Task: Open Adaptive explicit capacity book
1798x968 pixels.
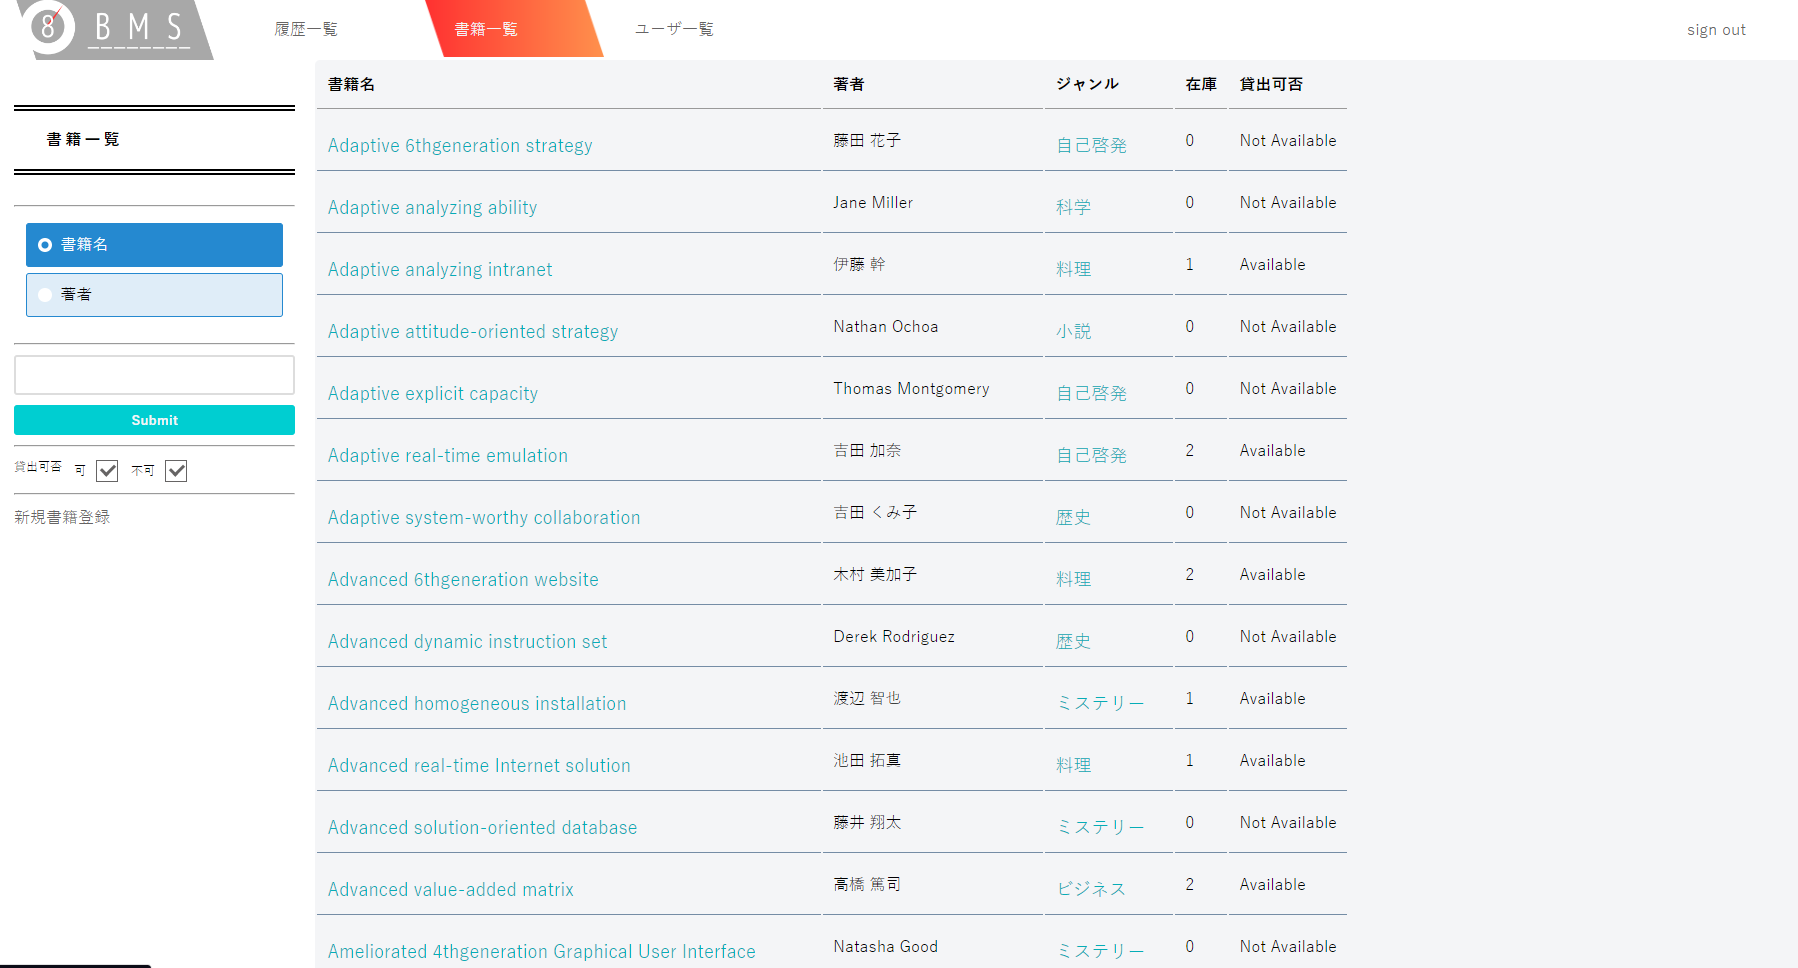Action: 433,394
